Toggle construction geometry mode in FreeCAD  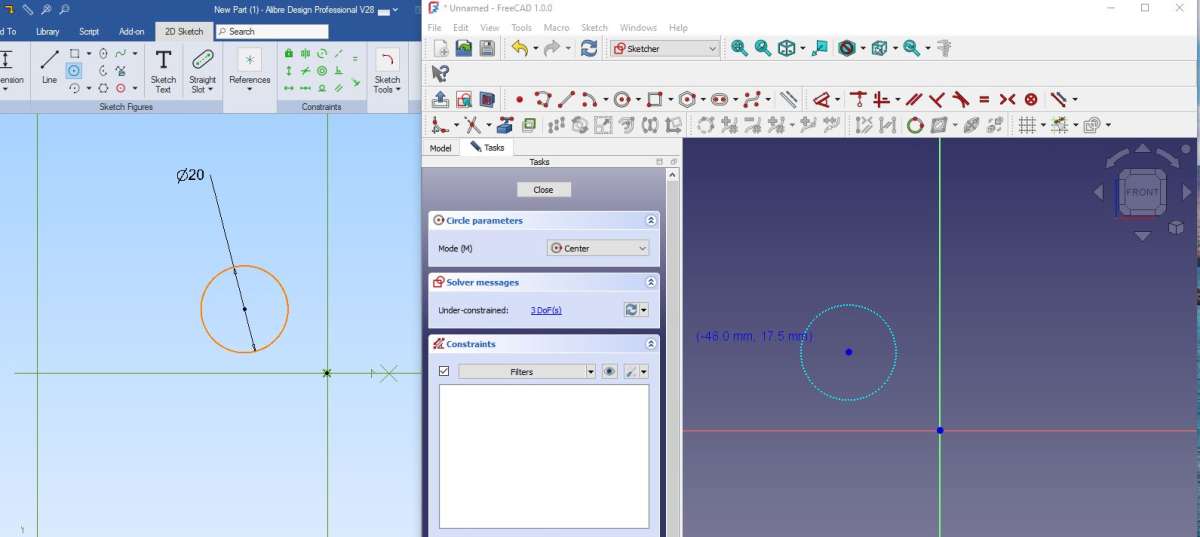coord(788,99)
